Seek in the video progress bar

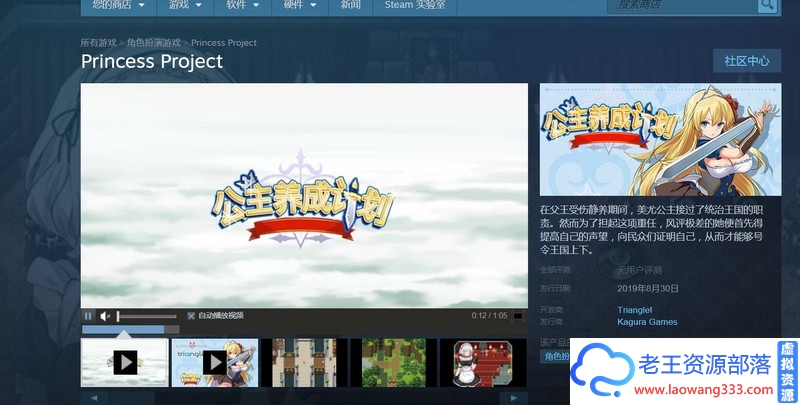130,330
